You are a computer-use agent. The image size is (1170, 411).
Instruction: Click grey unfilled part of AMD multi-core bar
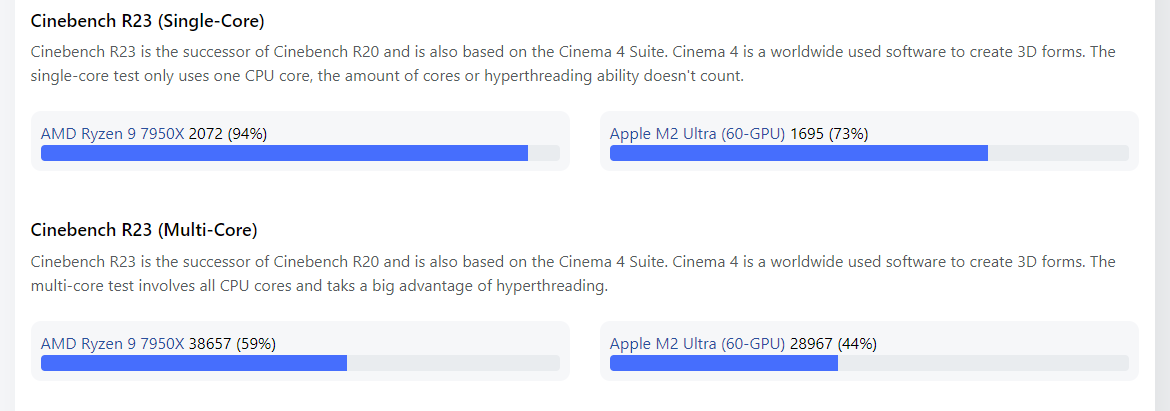tap(454, 363)
